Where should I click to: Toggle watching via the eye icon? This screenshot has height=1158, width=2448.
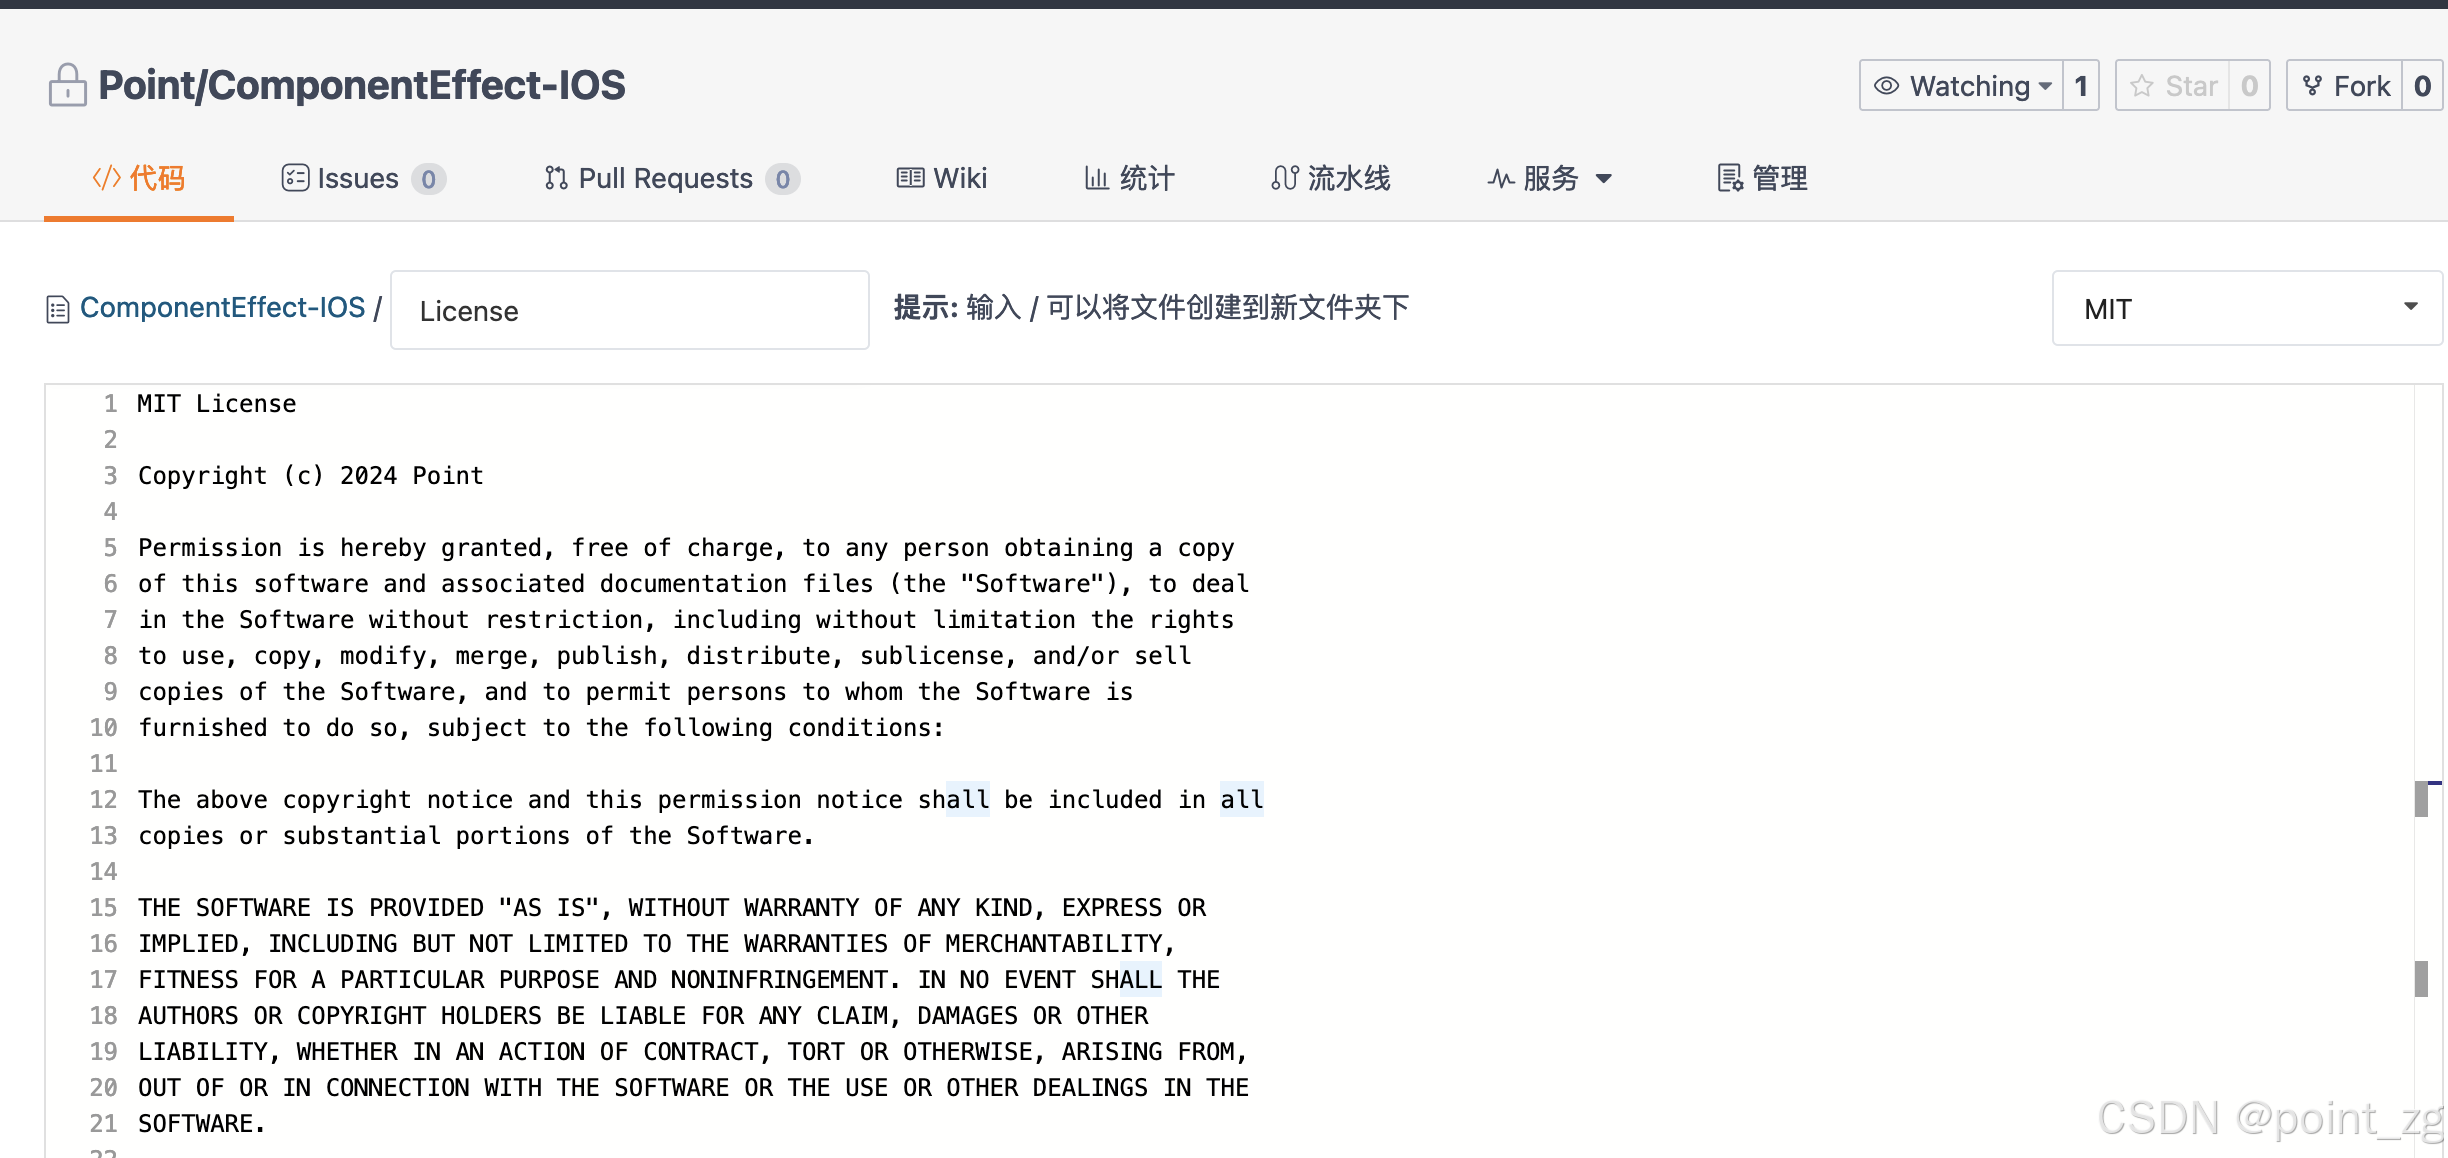coord(1886,85)
